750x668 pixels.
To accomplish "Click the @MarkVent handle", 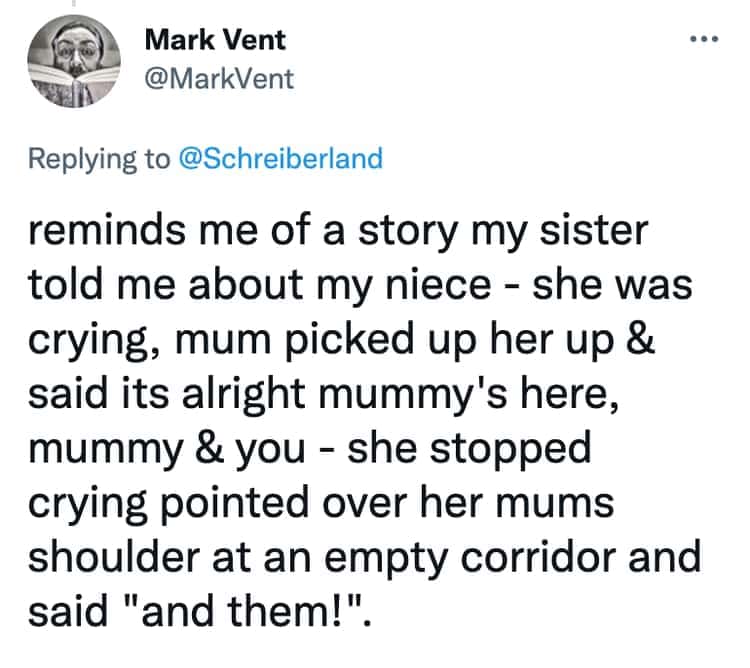I will pos(220,80).
